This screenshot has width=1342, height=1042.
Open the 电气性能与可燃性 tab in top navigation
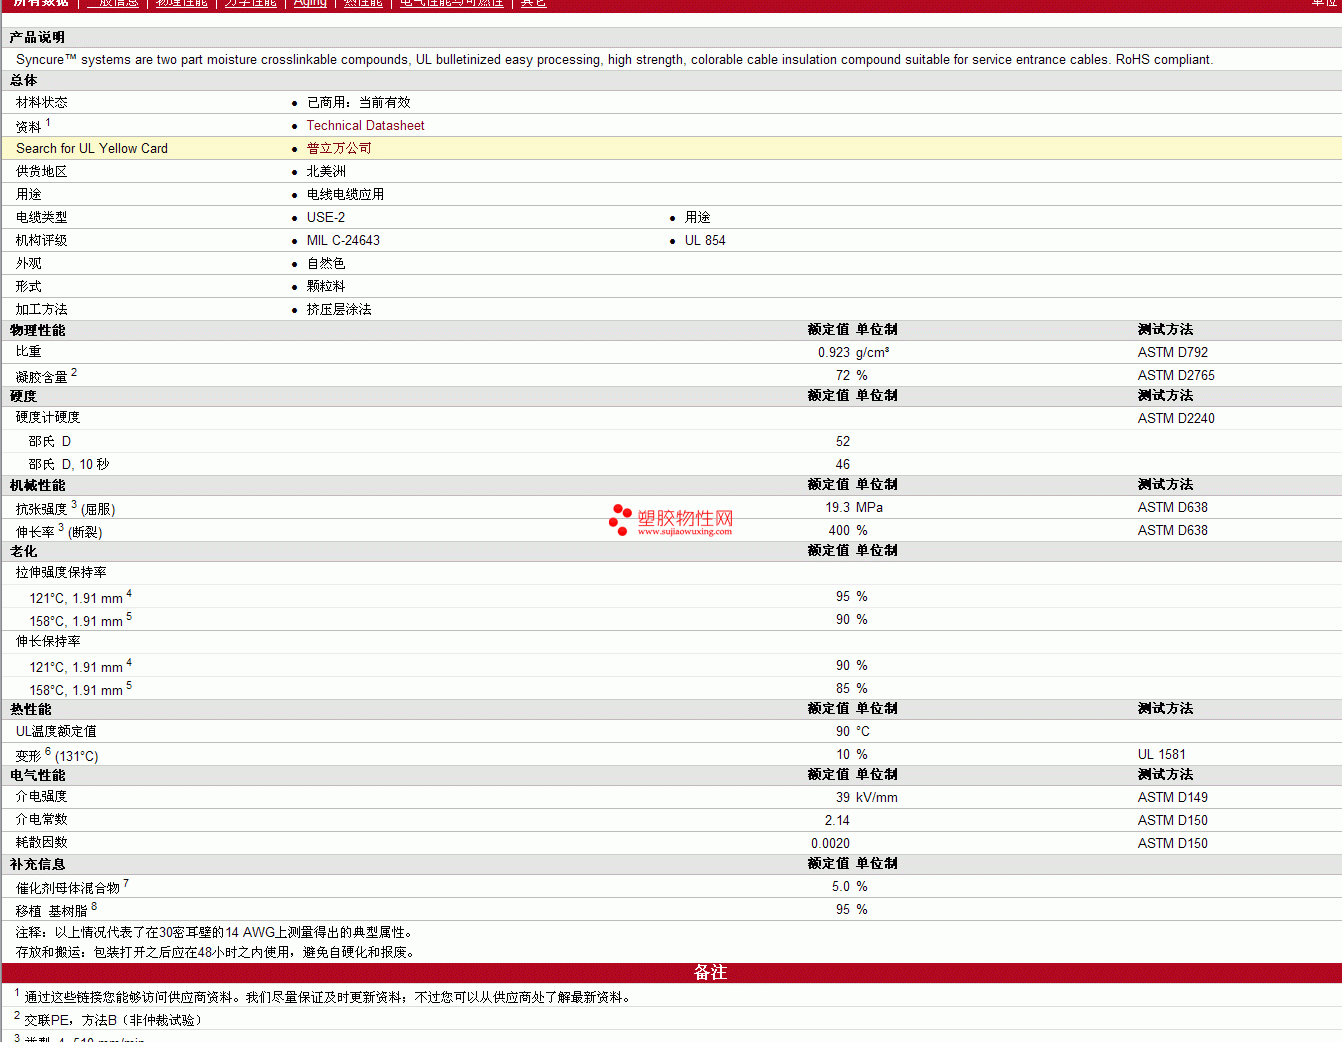(452, 3)
